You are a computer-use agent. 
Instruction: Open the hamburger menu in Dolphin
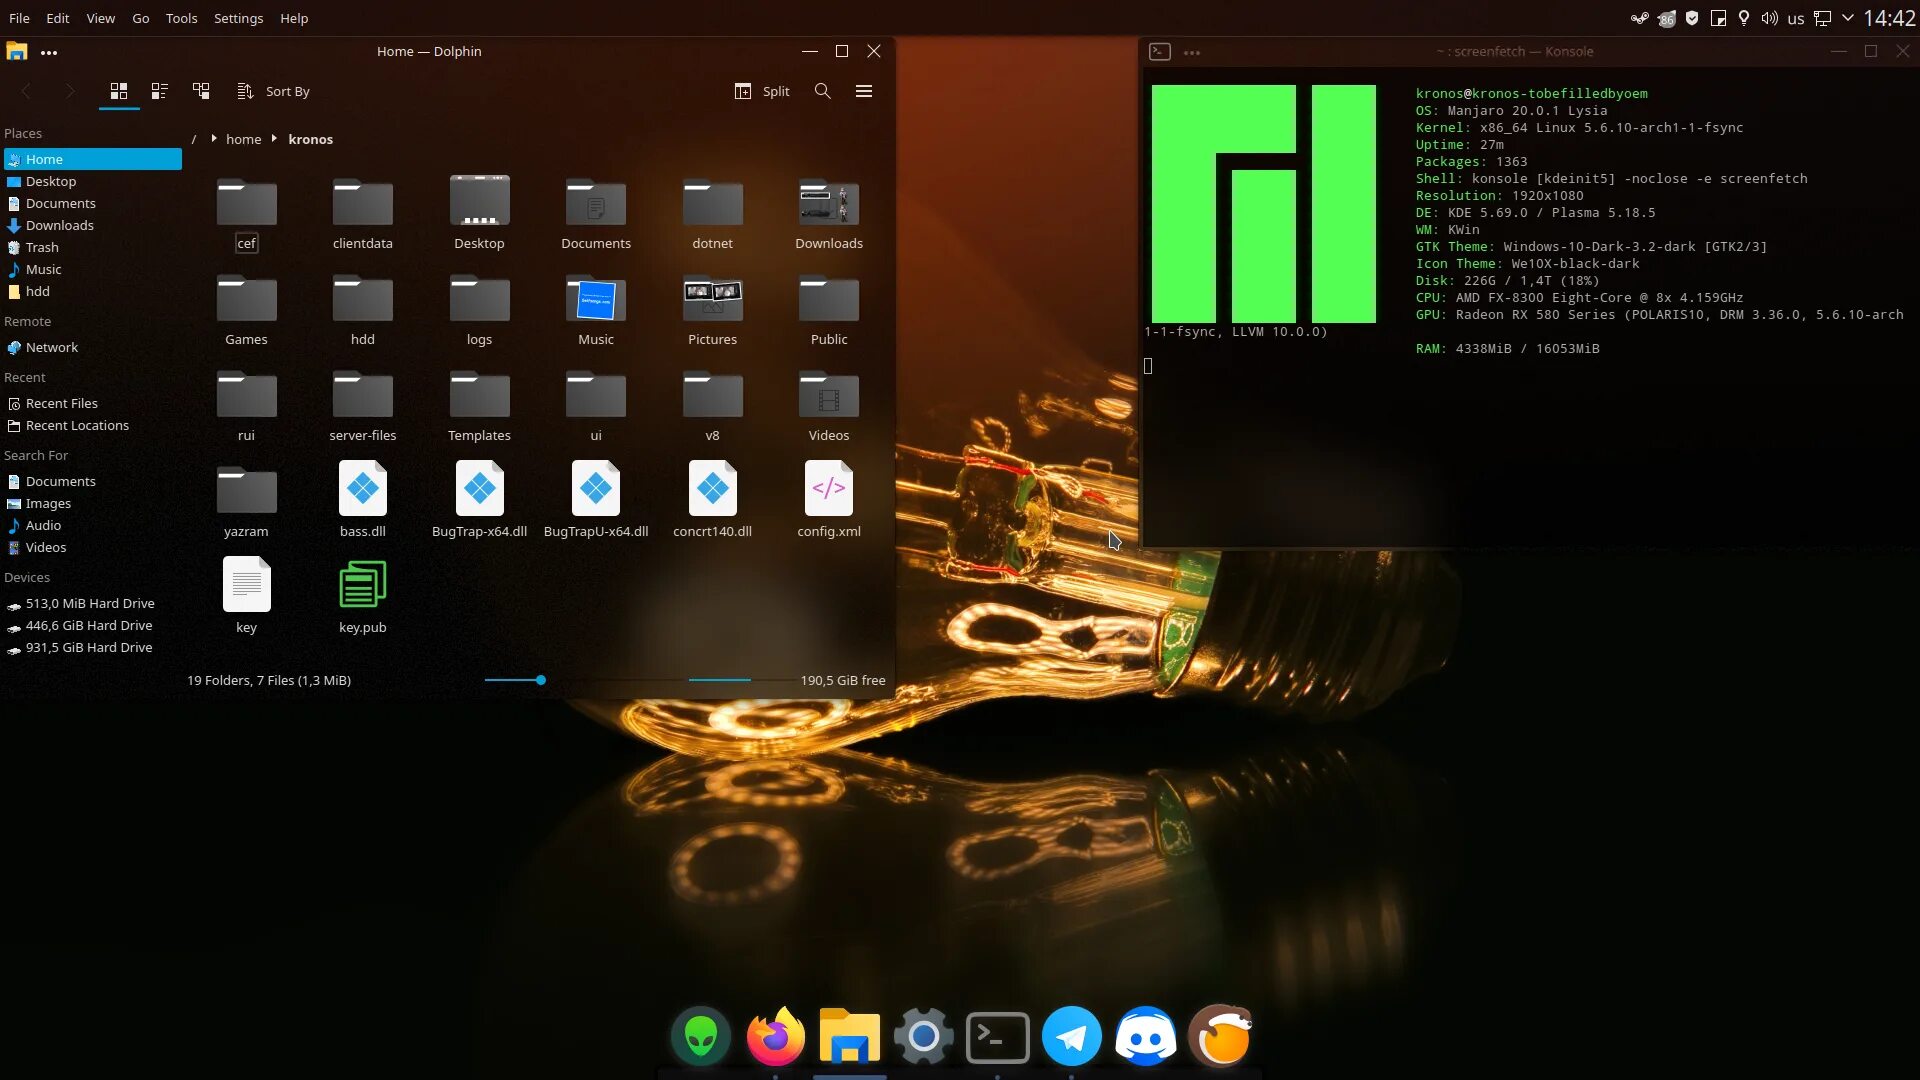[864, 91]
